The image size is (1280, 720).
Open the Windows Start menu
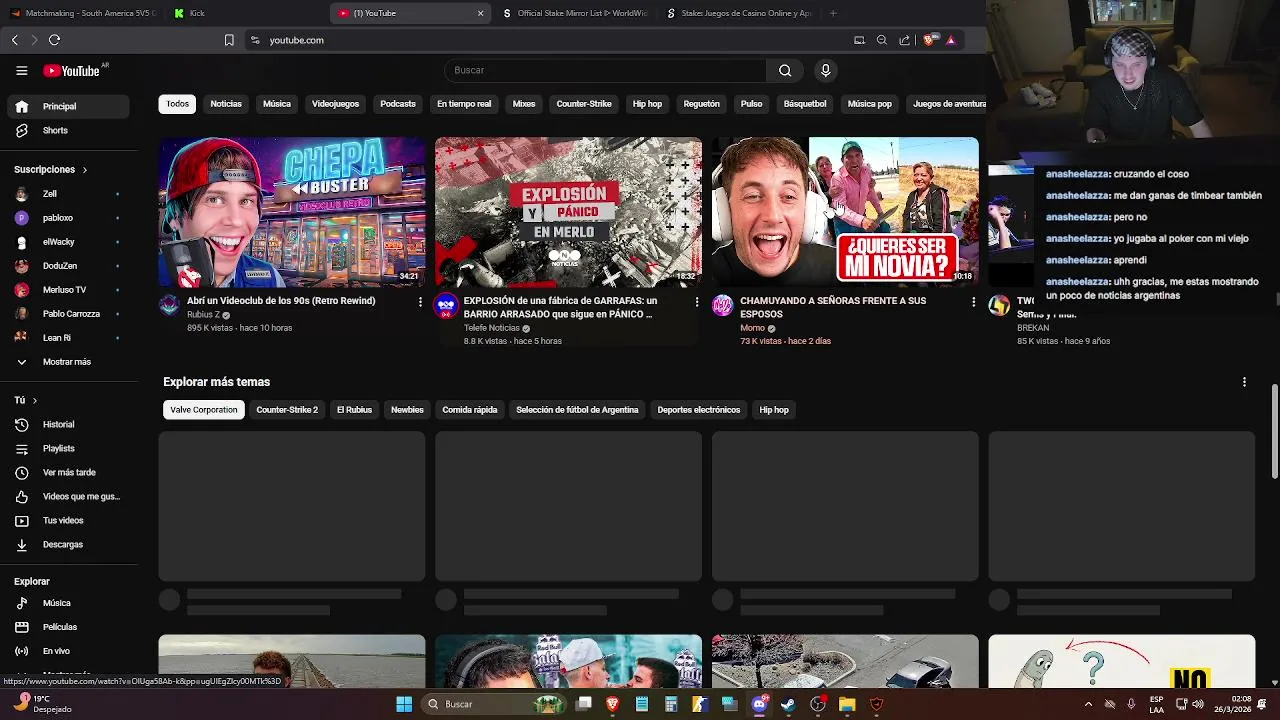point(404,704)
